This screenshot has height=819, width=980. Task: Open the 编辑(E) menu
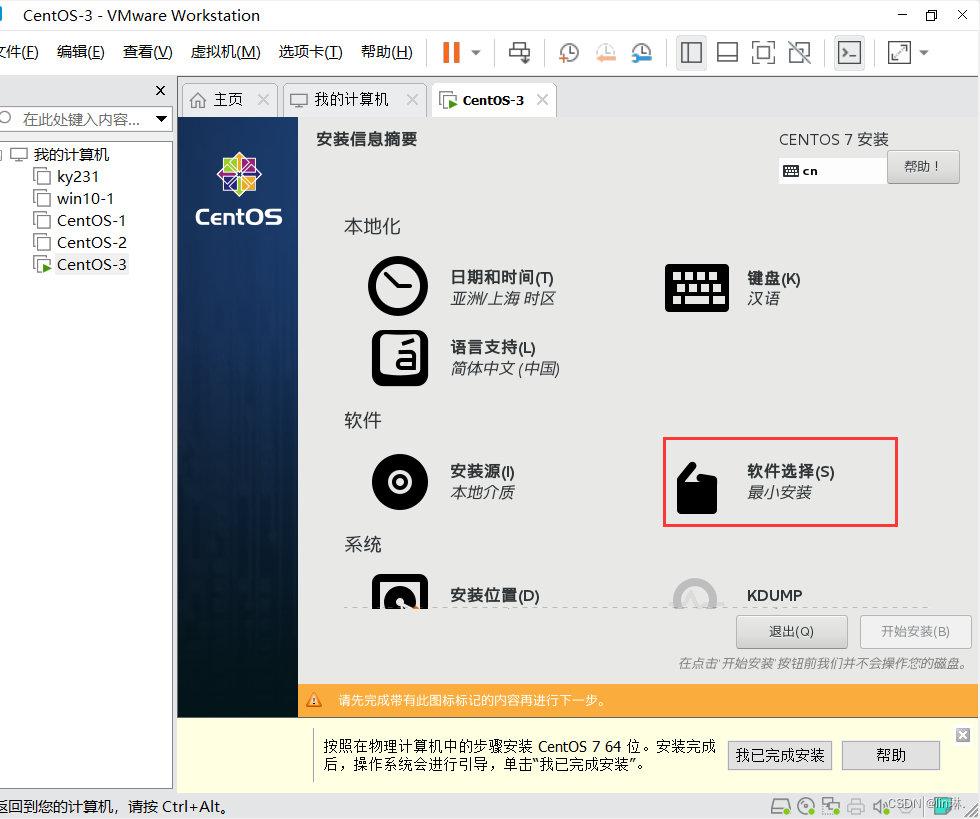[x=81, y=52]
